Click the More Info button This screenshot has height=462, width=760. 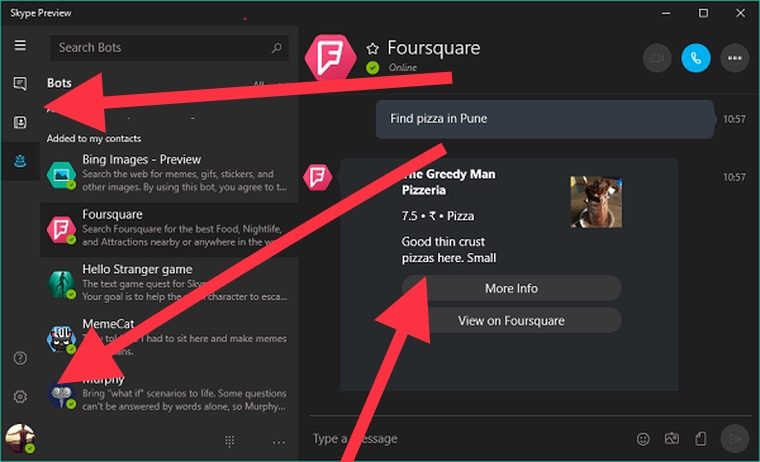pyautogui.click(x=511, y=288)
